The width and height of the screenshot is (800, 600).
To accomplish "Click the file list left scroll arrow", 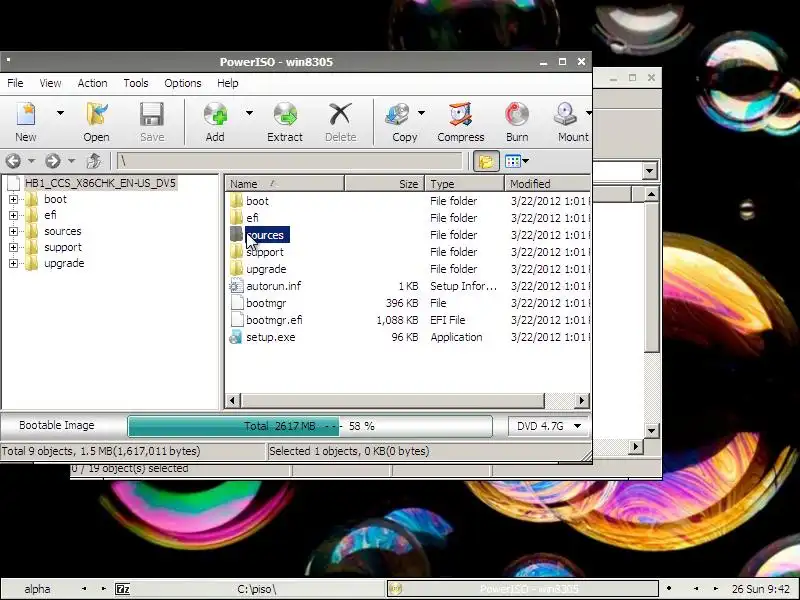I will click(233, 401).
